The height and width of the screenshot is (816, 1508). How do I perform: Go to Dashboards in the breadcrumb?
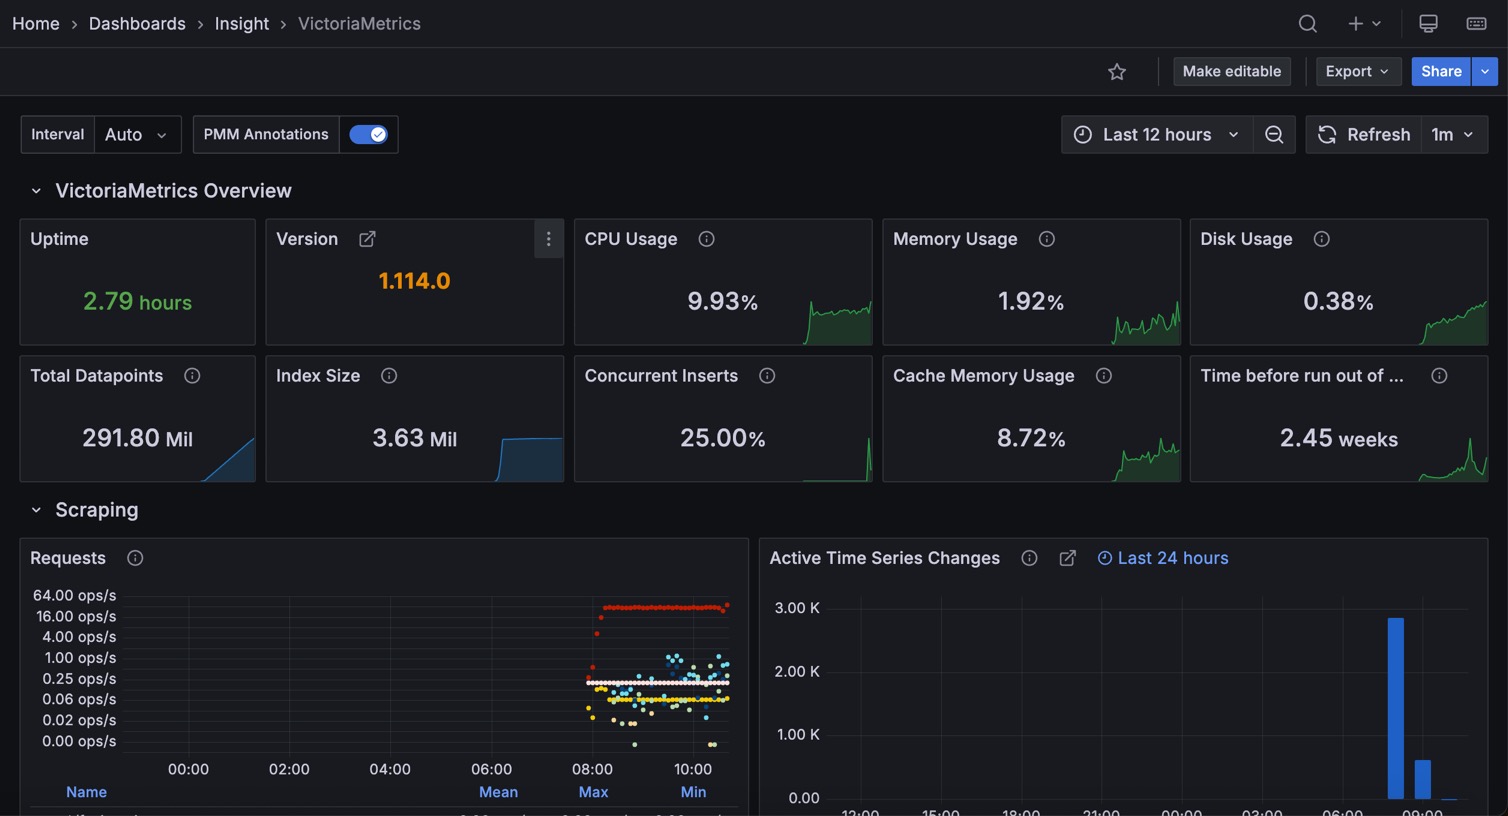137,23
